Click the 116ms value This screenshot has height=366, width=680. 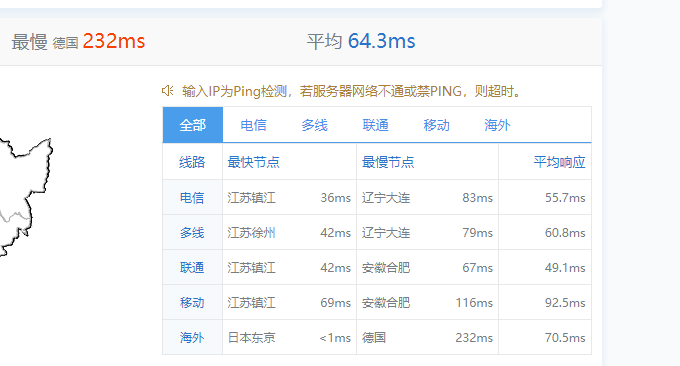pyautogui.click(x=474, y=303)
